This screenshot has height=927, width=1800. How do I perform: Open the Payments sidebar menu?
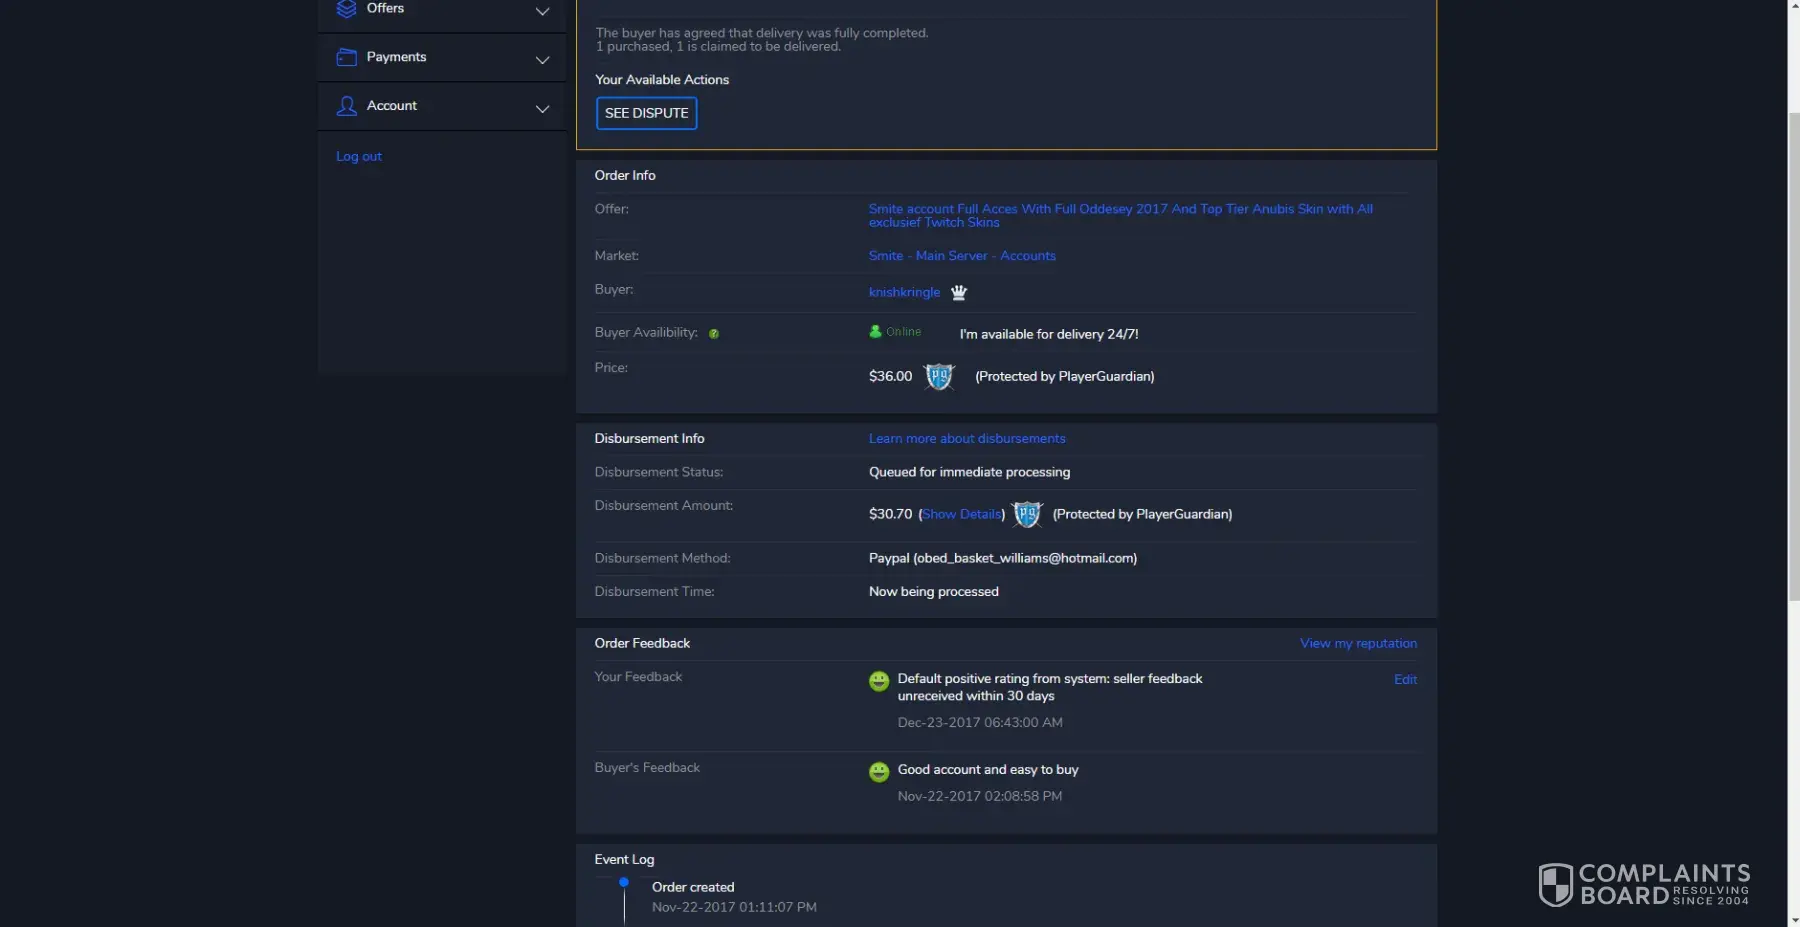pyautogui.click(x=442, y=58)
